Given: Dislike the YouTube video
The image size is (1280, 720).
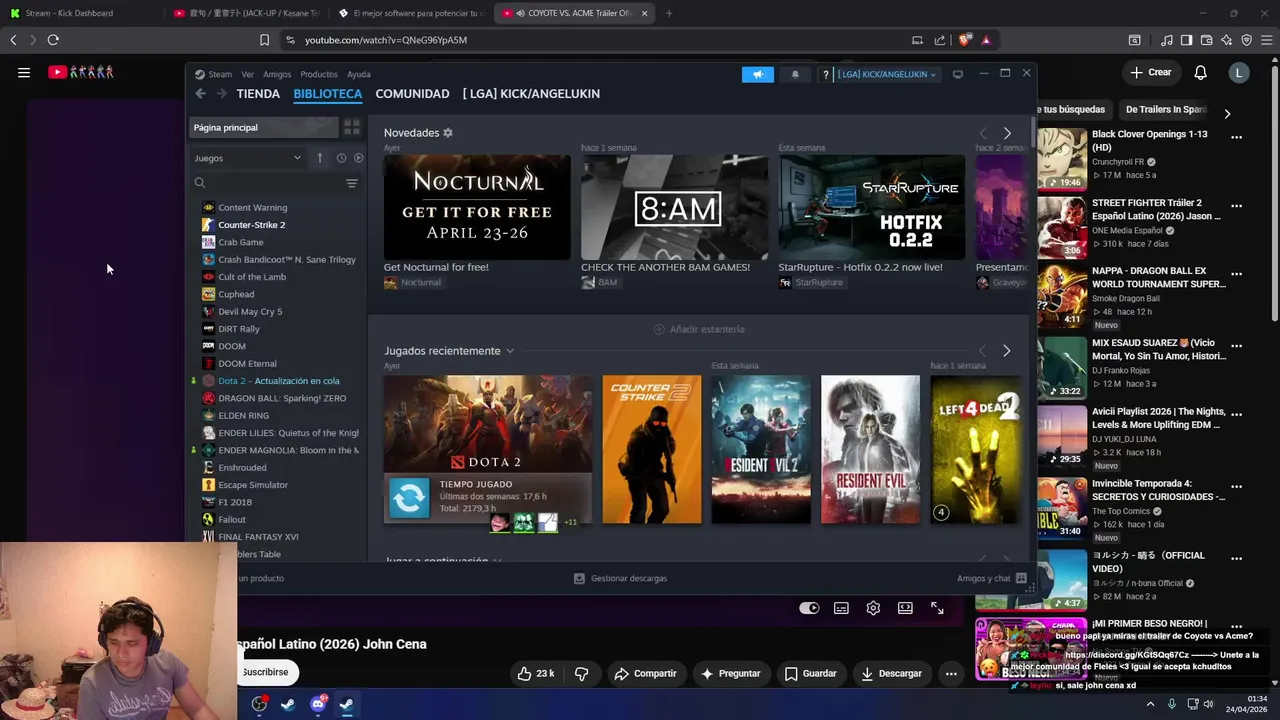Looking at the screenshot, I should click(581, 673).
